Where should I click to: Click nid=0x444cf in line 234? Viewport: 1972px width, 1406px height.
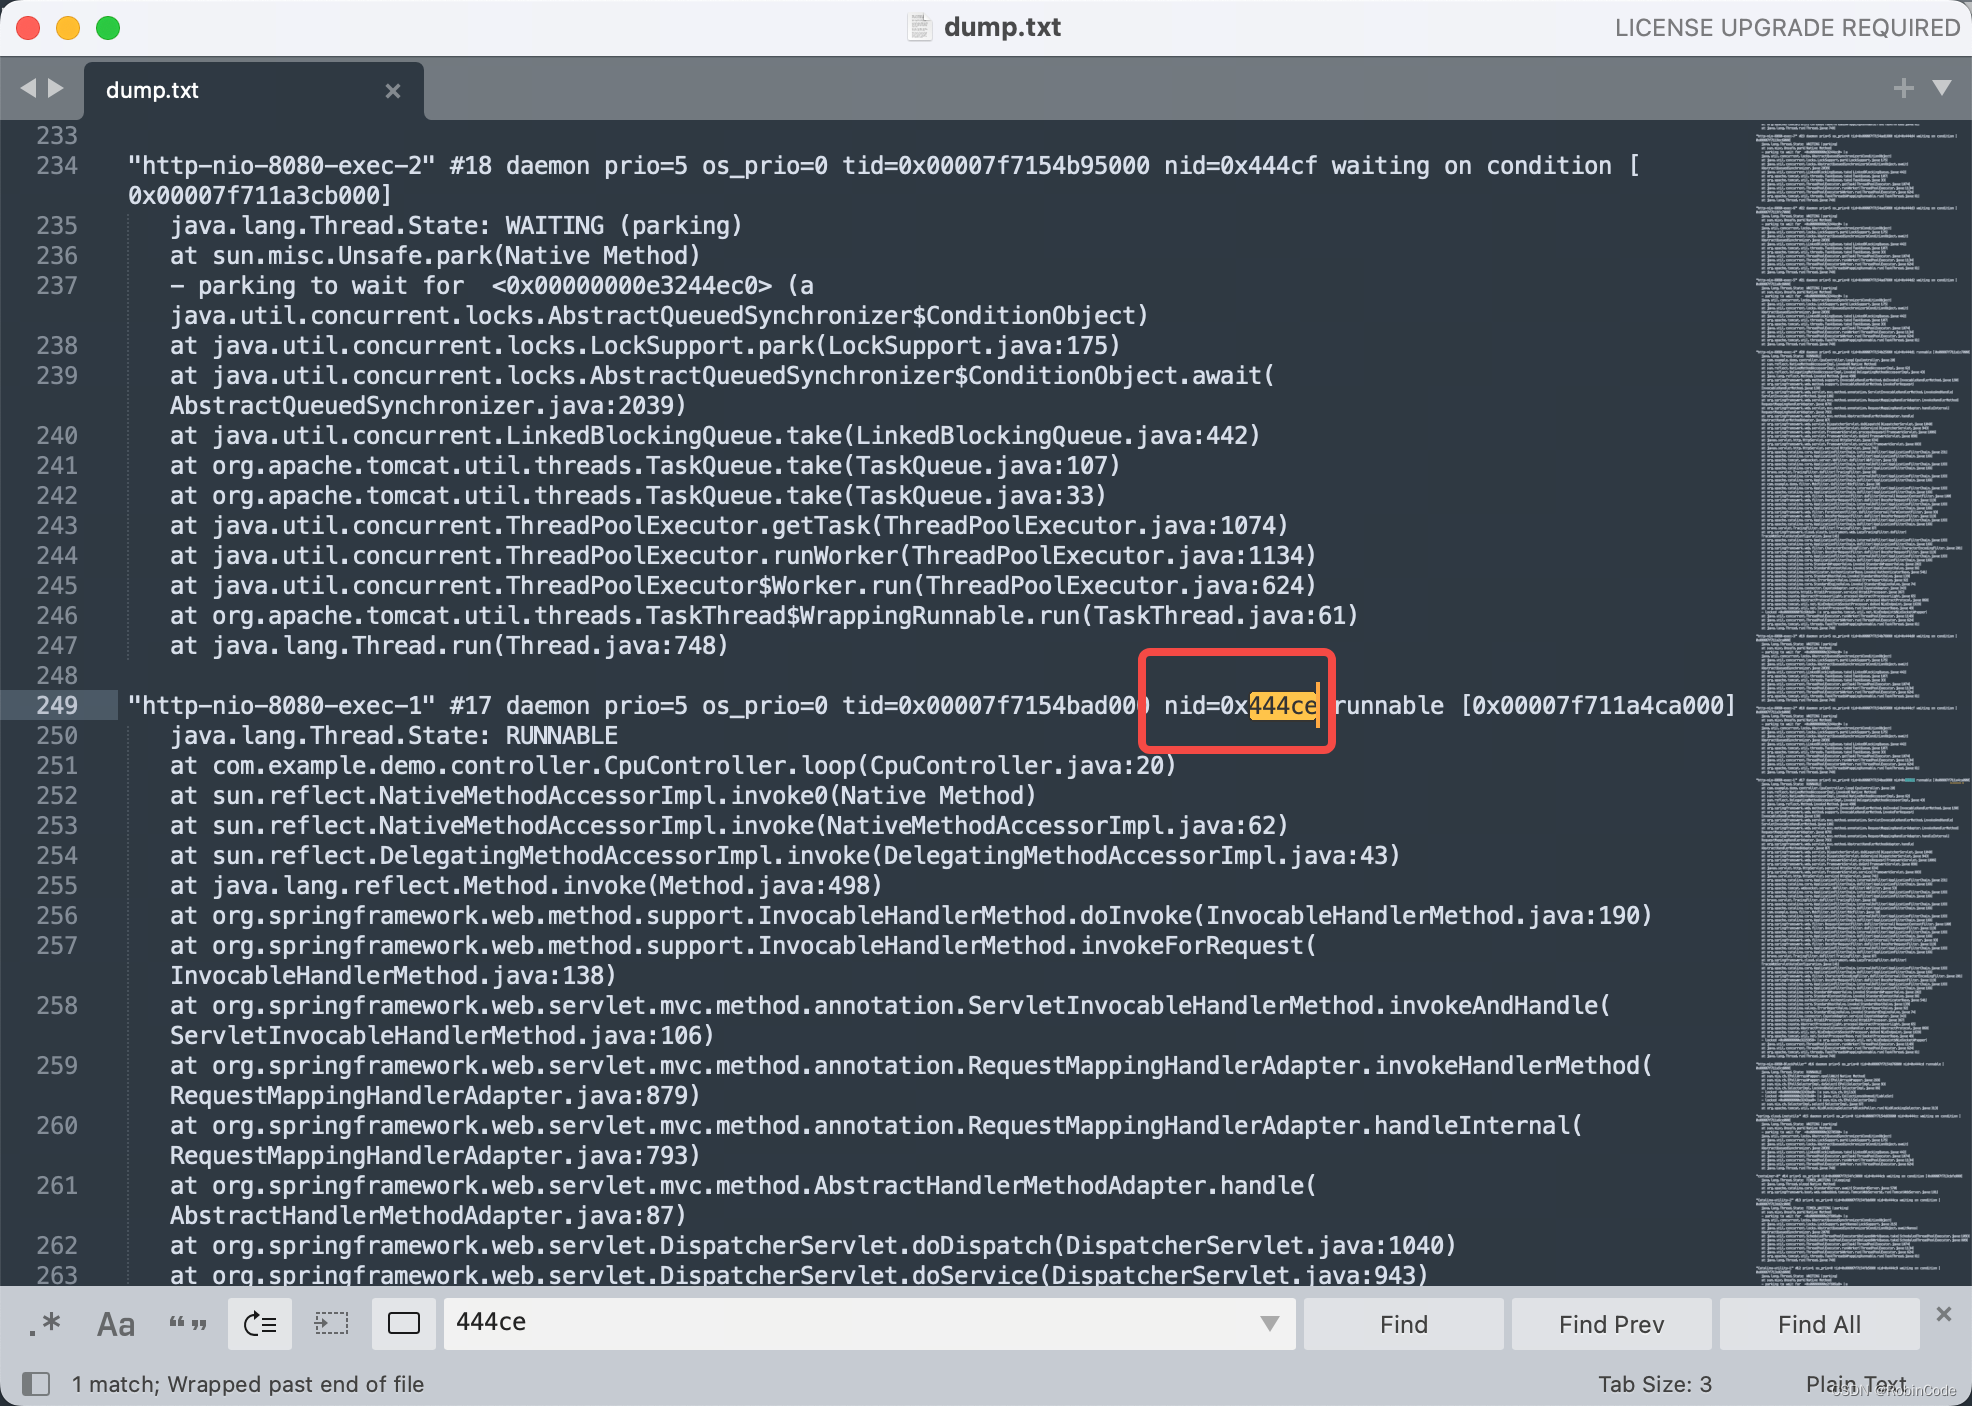1240,165
